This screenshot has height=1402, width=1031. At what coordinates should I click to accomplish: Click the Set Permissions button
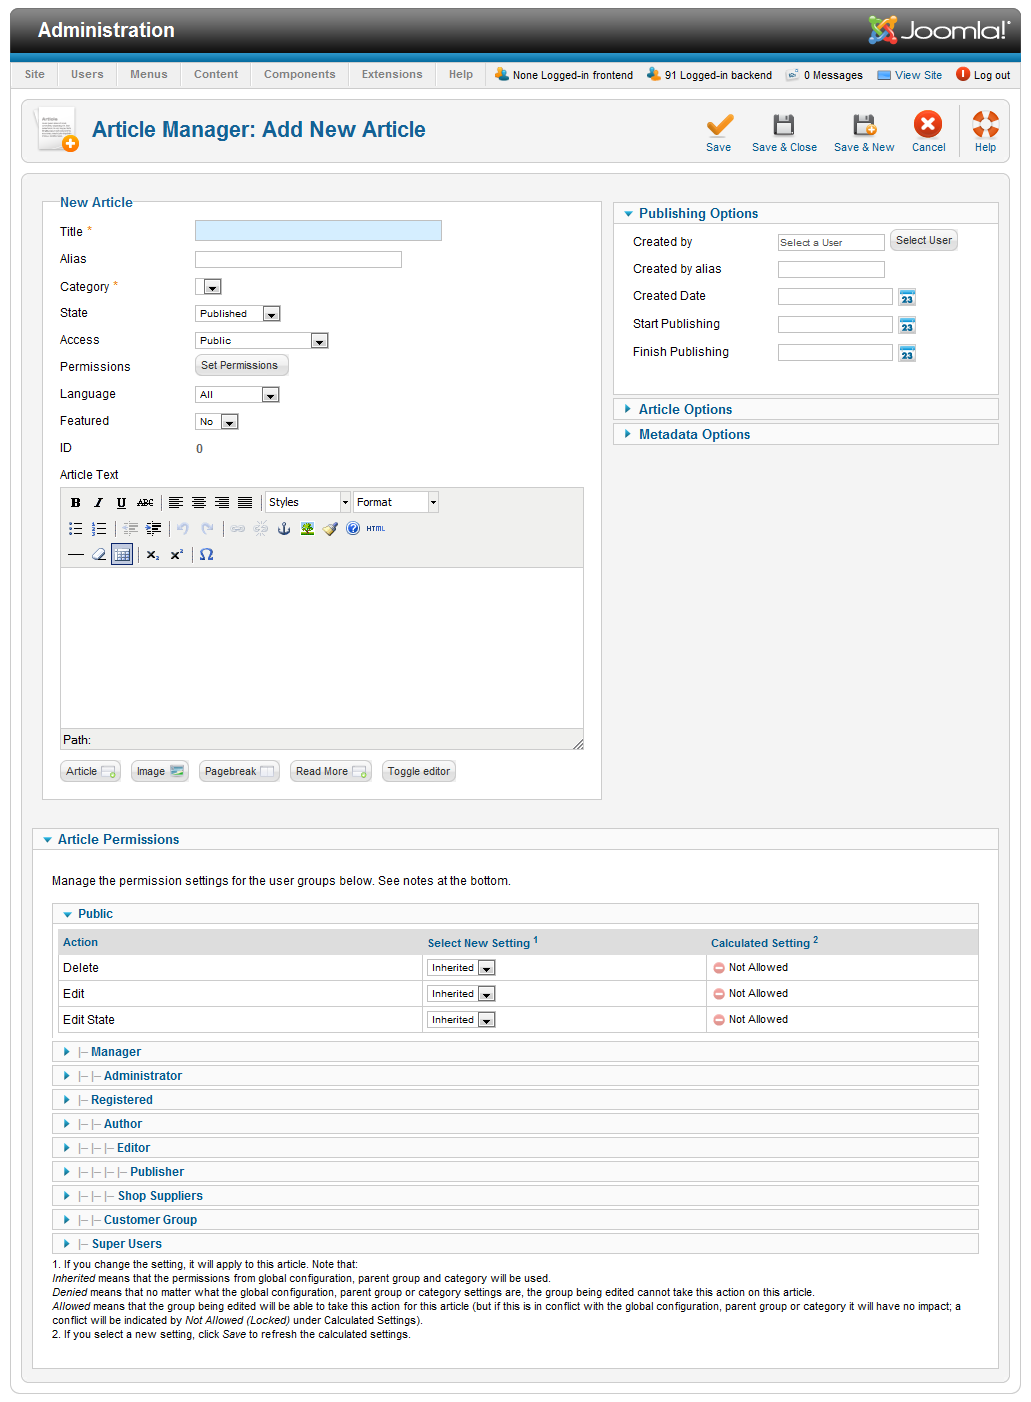click(241, 366)
